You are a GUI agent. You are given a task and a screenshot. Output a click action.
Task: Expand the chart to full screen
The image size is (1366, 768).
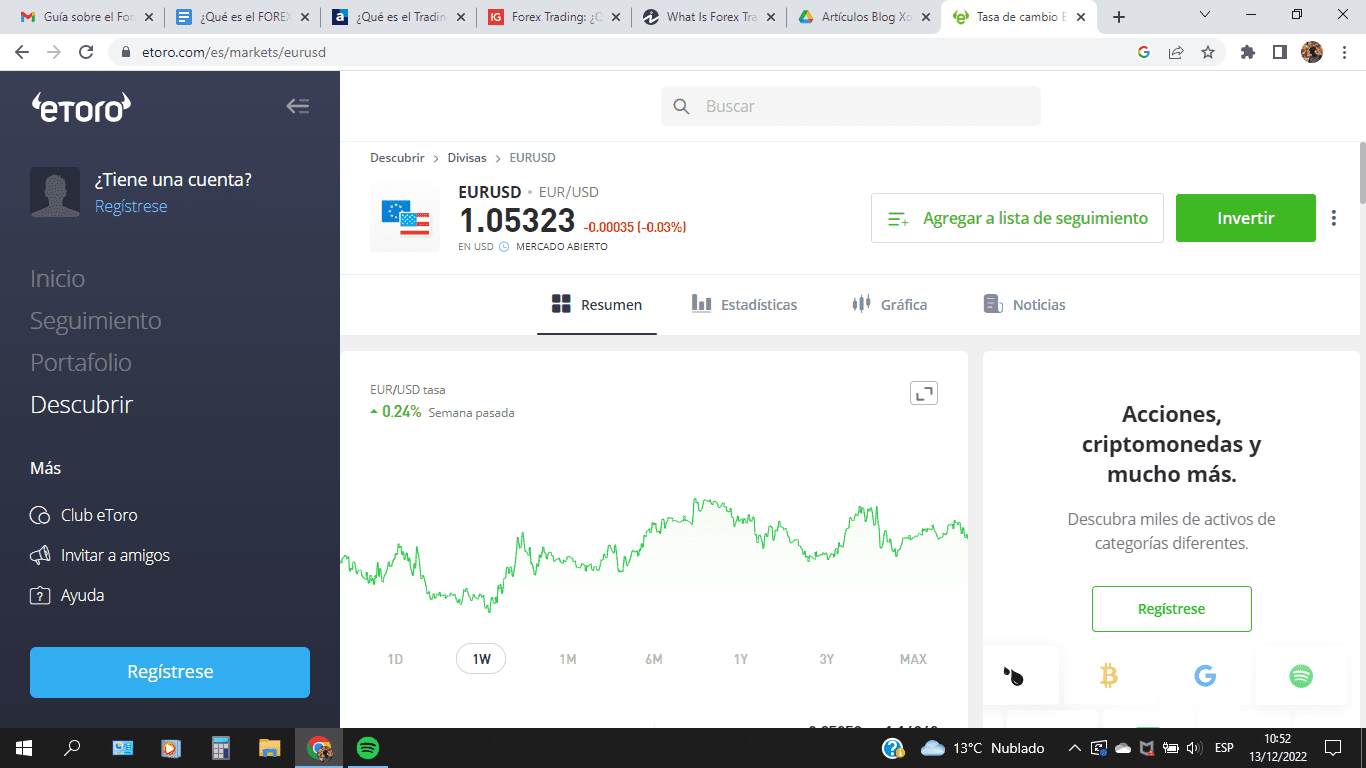point(924,393)
